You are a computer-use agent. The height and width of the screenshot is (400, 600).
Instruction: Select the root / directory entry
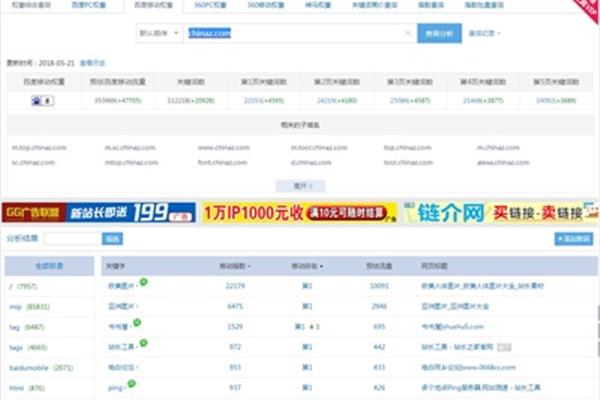point(23,286)
